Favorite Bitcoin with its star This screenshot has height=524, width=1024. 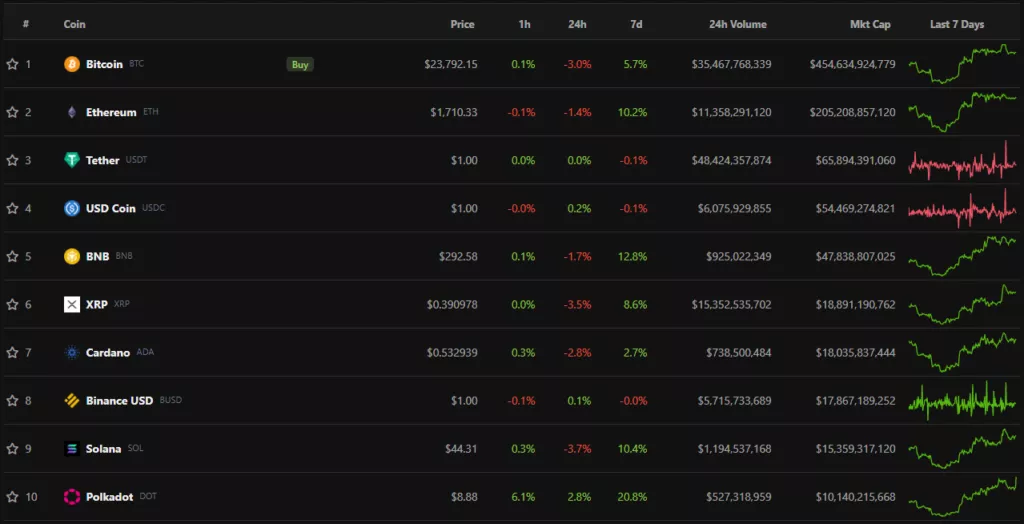point(12,64)
